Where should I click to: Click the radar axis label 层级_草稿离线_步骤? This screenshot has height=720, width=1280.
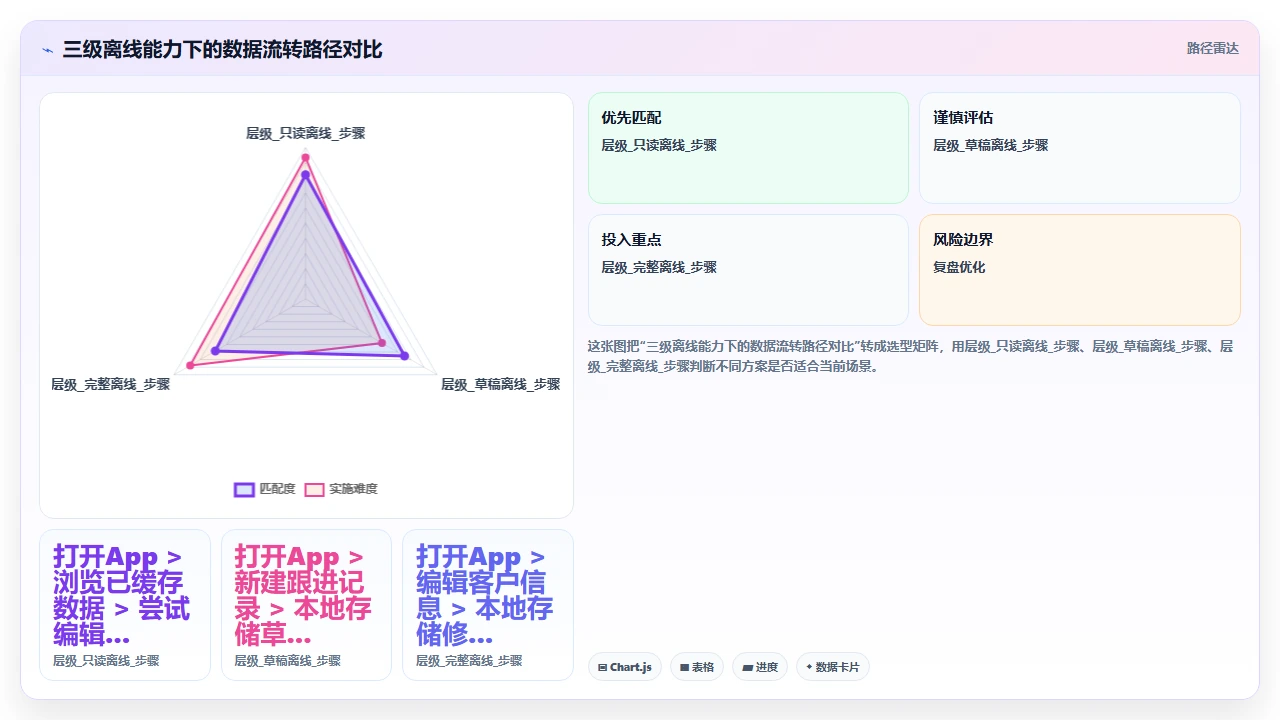(x=500, y=384)
